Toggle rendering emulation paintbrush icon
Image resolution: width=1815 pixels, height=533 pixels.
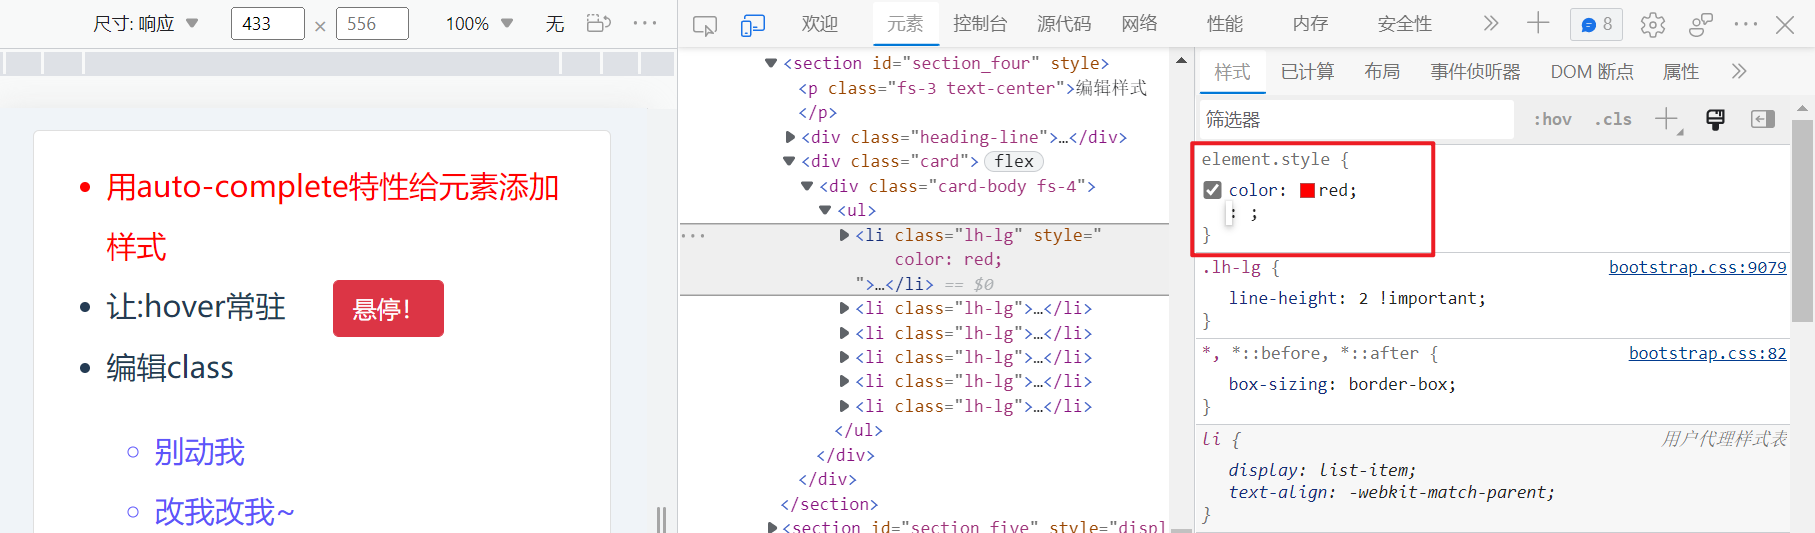1715,120
